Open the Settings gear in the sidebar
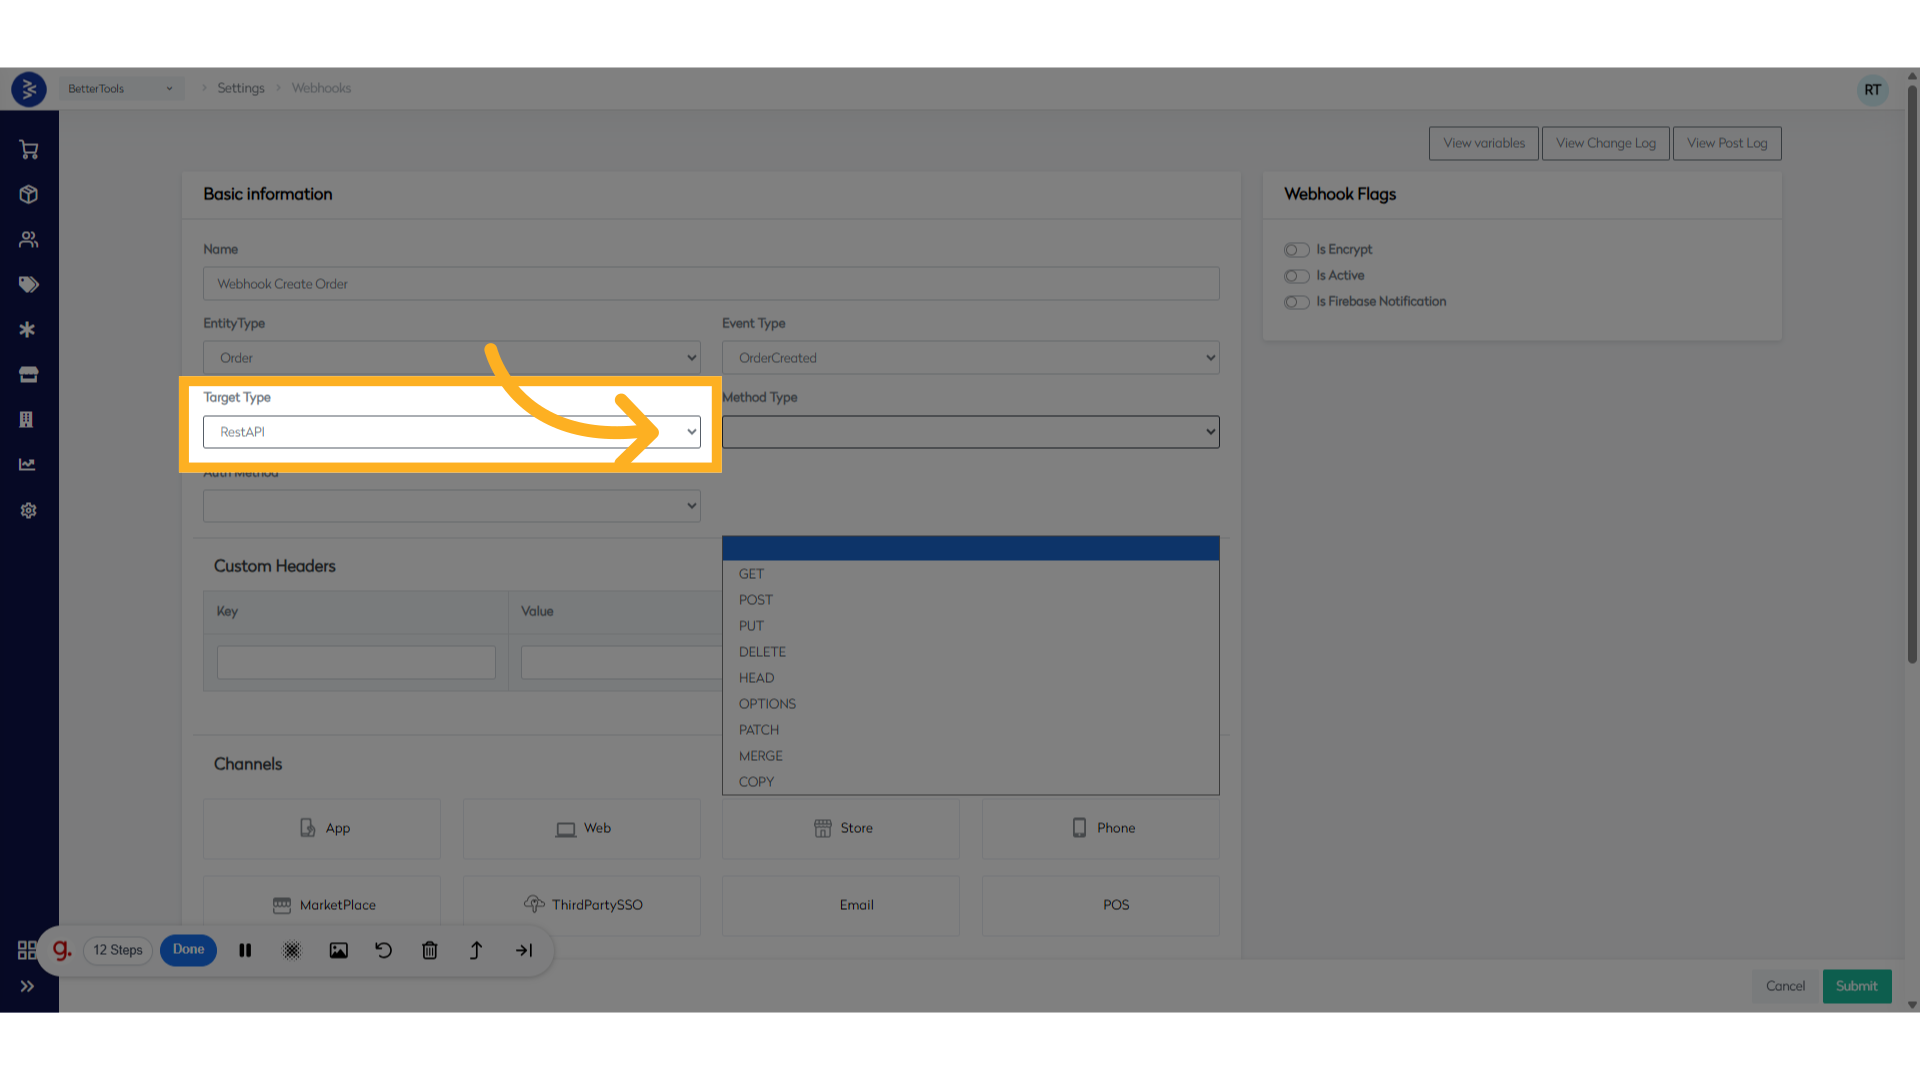 tap(27, 510)
